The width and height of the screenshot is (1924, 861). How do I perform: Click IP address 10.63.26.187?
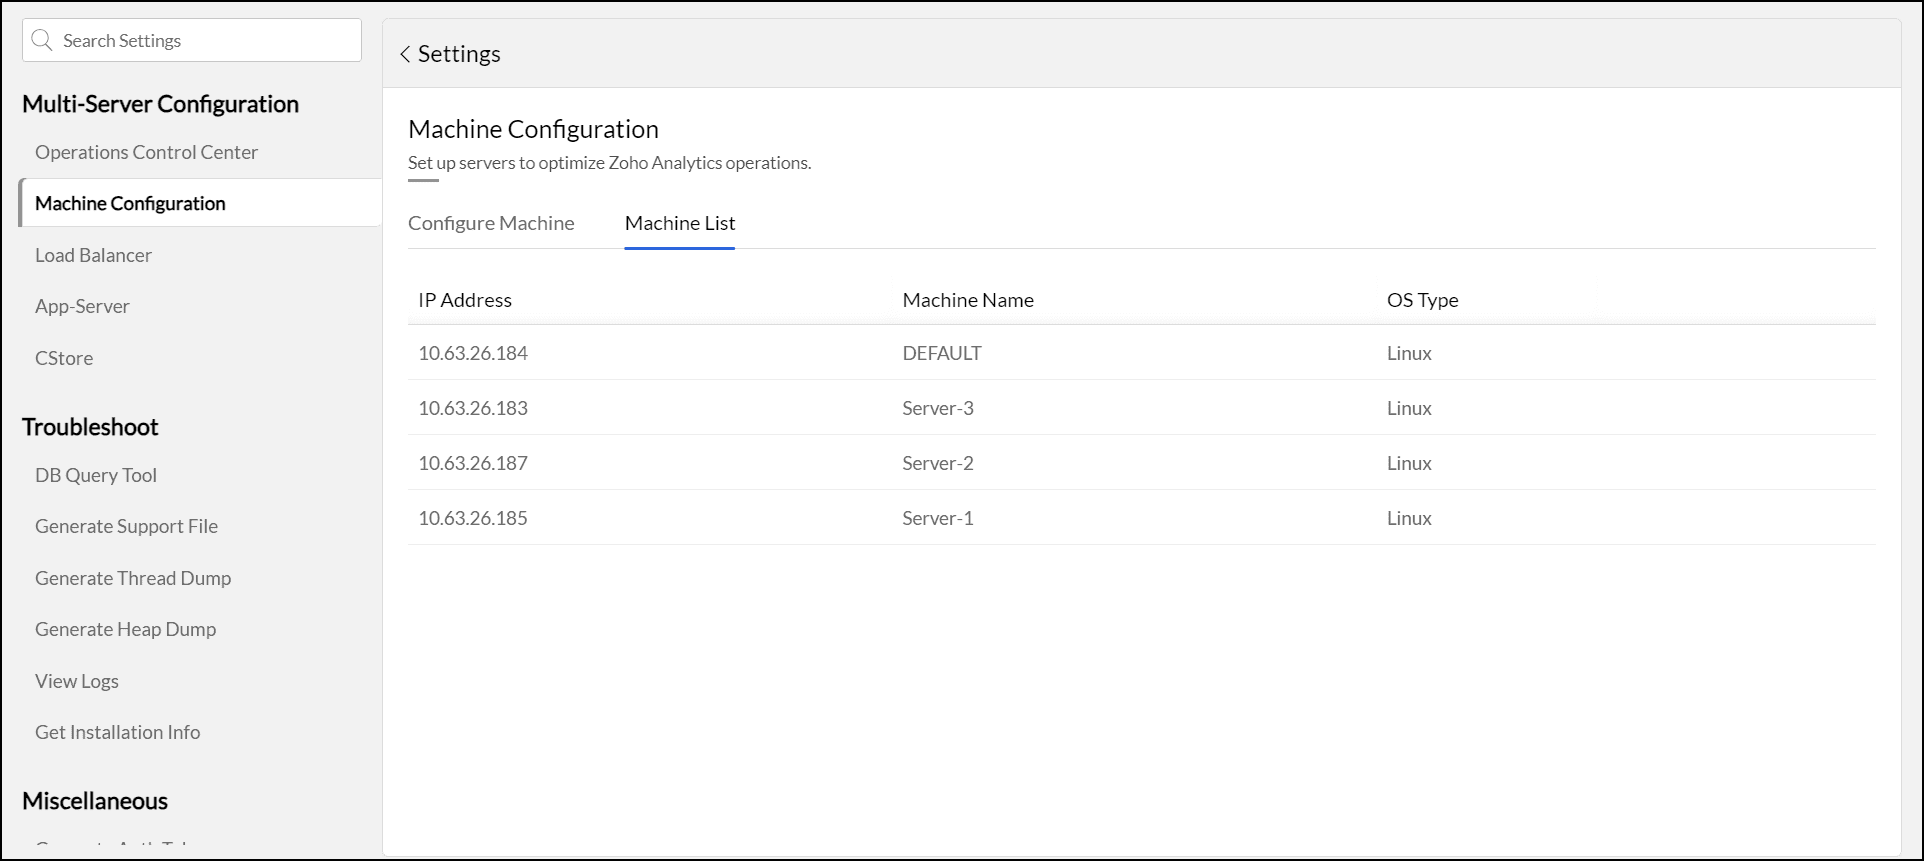click(473, 463)
